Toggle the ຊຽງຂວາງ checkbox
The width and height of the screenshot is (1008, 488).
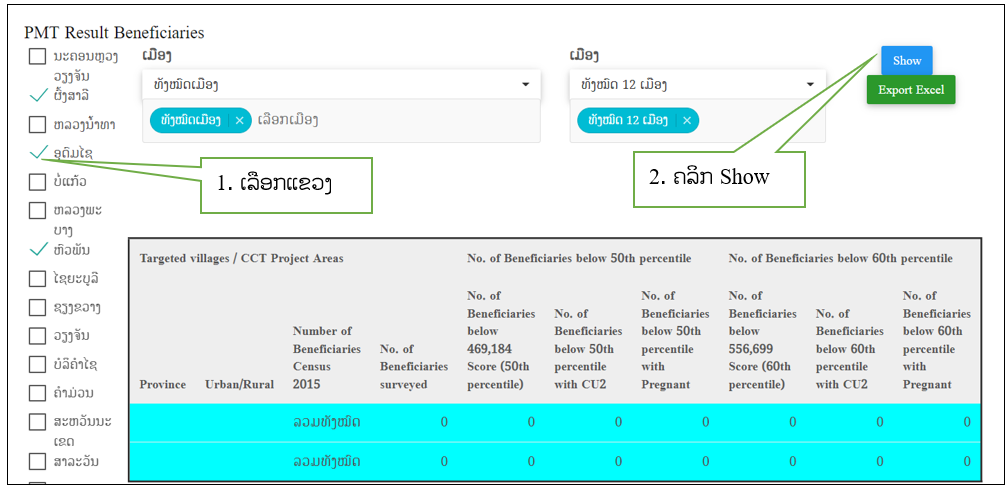[37, 307]
